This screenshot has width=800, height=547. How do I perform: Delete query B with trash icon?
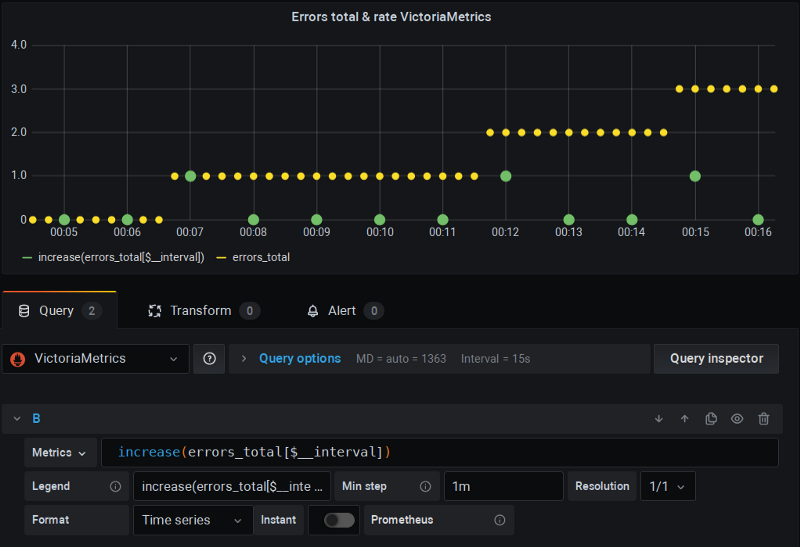tap(764, 419)
